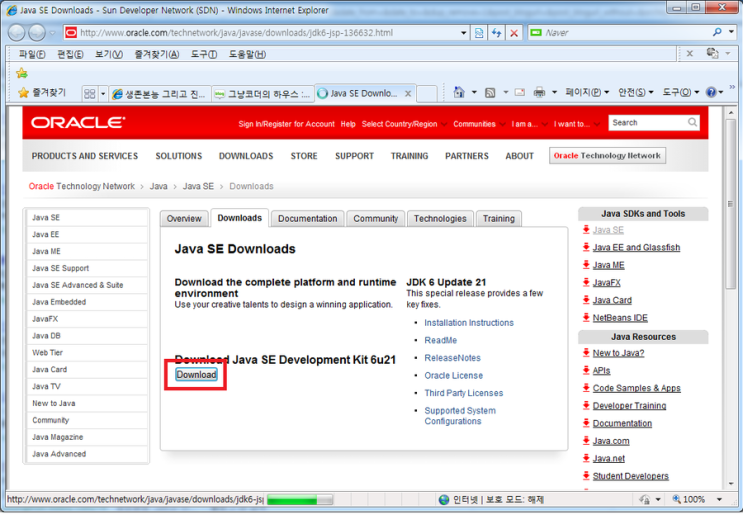743x515 pixels.
Task: Click the Print icon
Action: coord(539,92)
